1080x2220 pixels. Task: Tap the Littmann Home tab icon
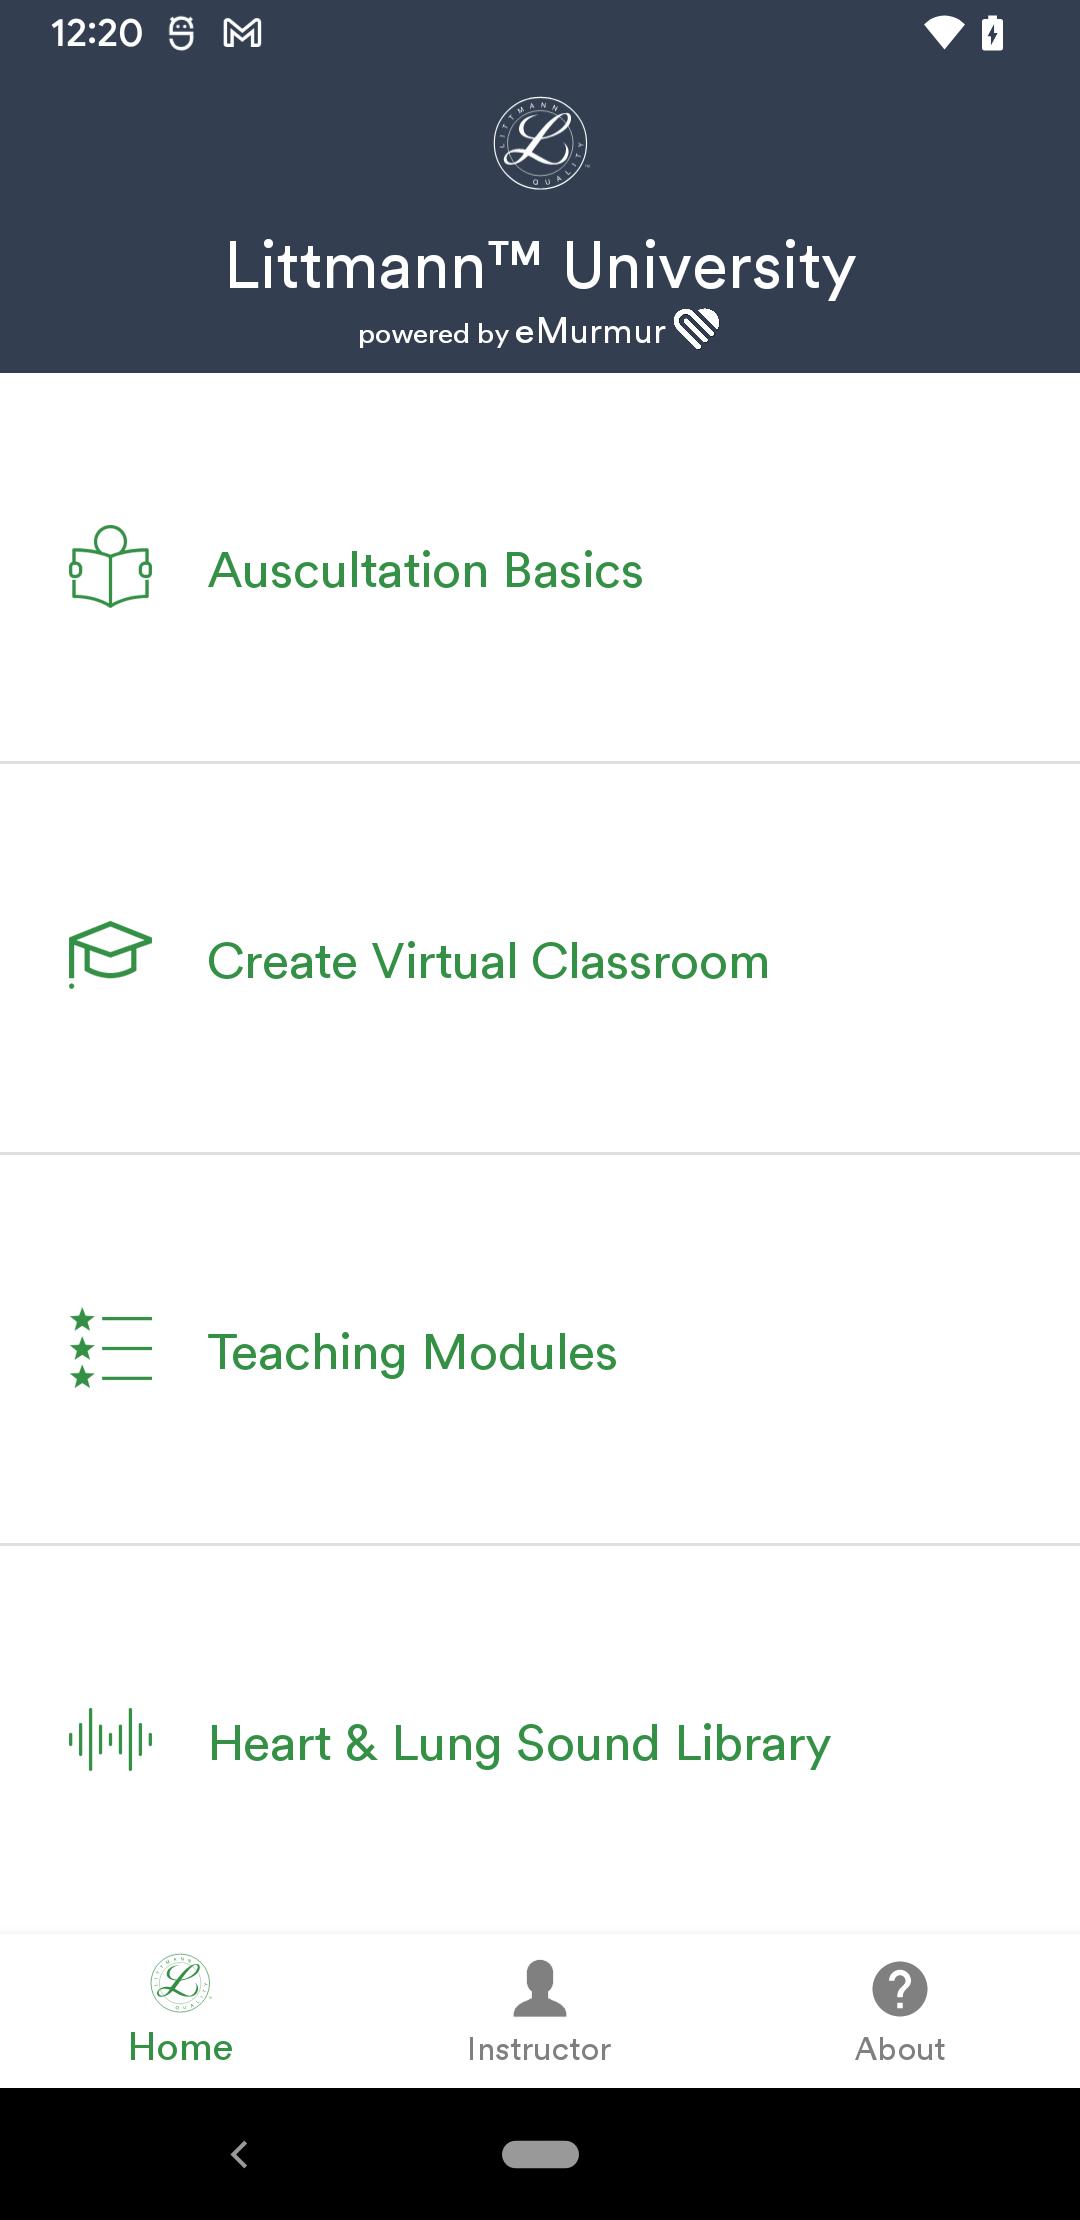[x=181, y=1983]
